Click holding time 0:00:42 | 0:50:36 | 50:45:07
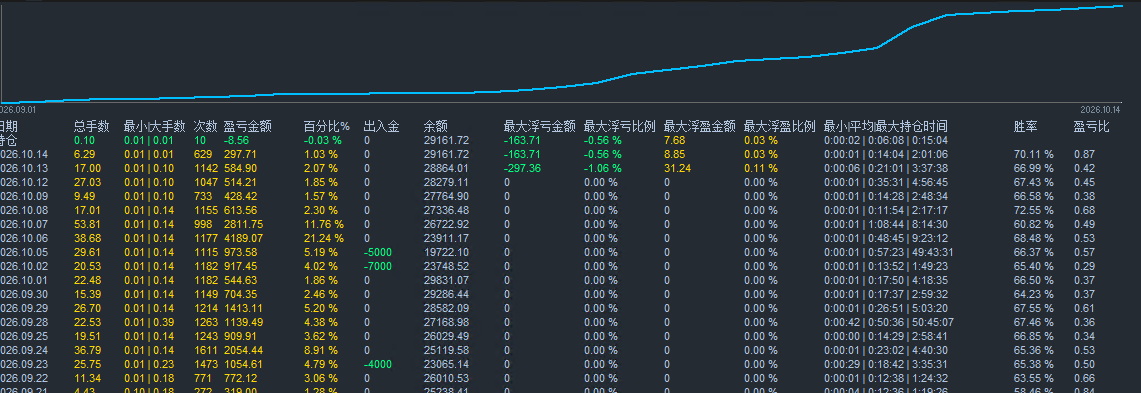This screenshot has width=1141, height=393. [888, 322]
